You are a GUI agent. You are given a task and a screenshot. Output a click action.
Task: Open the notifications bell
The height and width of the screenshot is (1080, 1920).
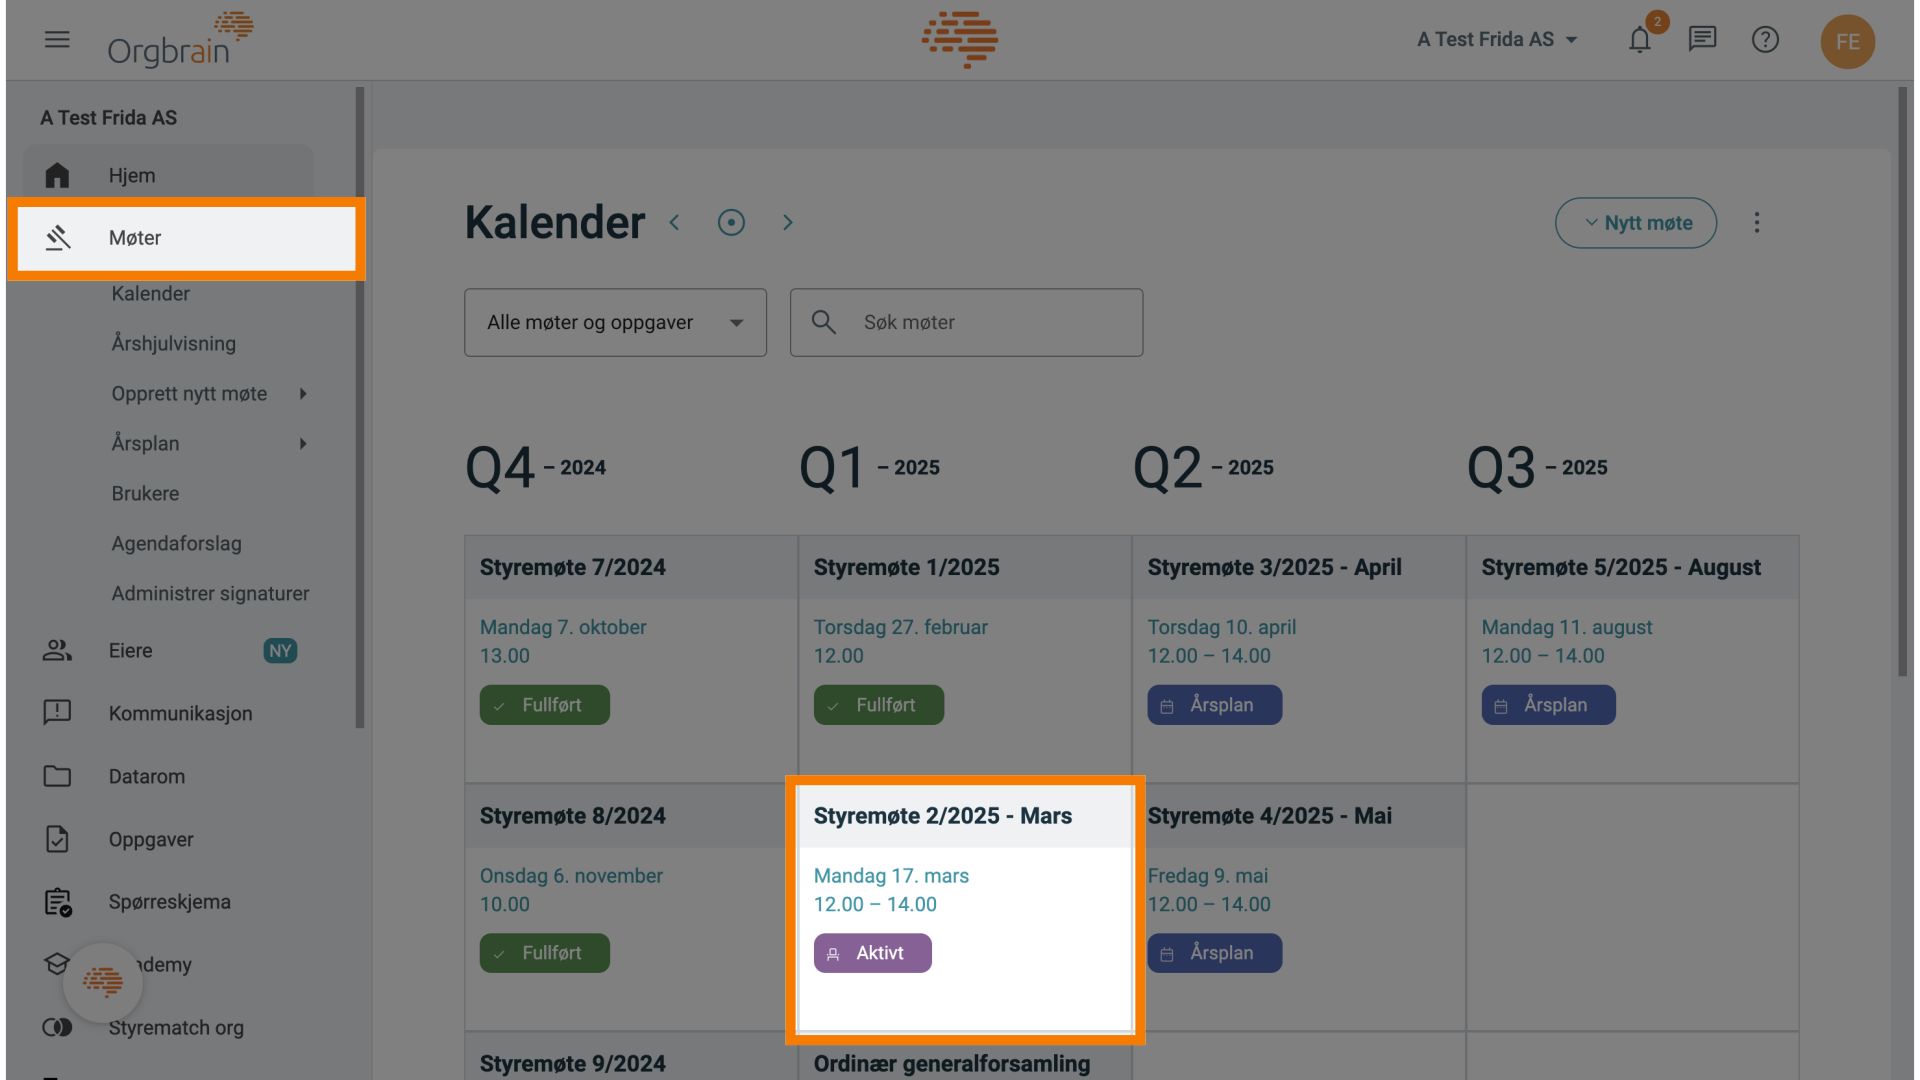click(1640, 40)
